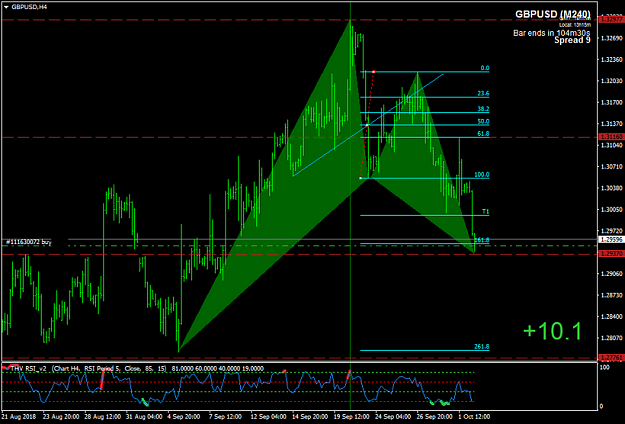Click the 1.32690 price scale value
The width and height of the screenshot is (625, 424).
pos(612,38)
